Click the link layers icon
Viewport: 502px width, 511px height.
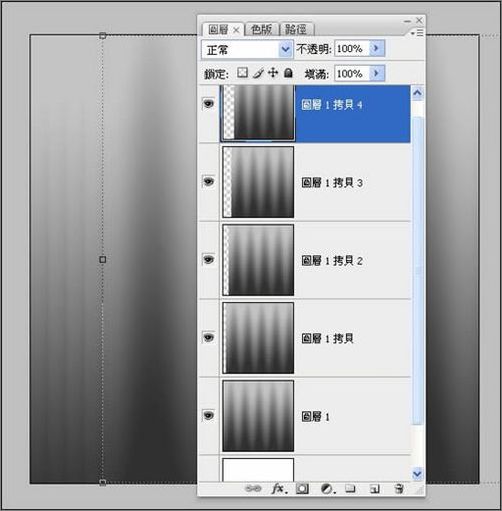(253, 489)
